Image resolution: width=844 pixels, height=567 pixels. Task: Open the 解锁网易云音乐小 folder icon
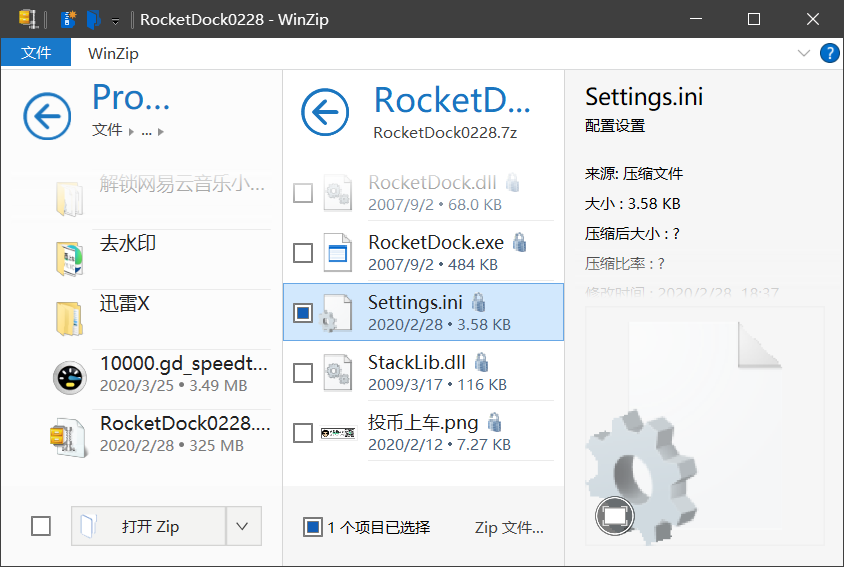tap(69, 199)
